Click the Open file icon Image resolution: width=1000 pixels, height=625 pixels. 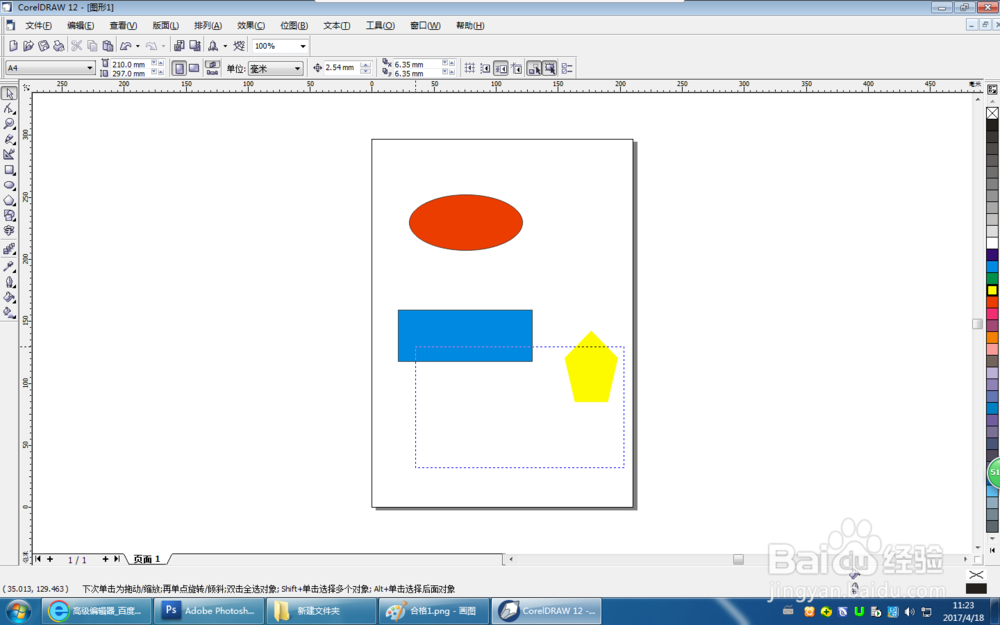(x=28, y=46)
